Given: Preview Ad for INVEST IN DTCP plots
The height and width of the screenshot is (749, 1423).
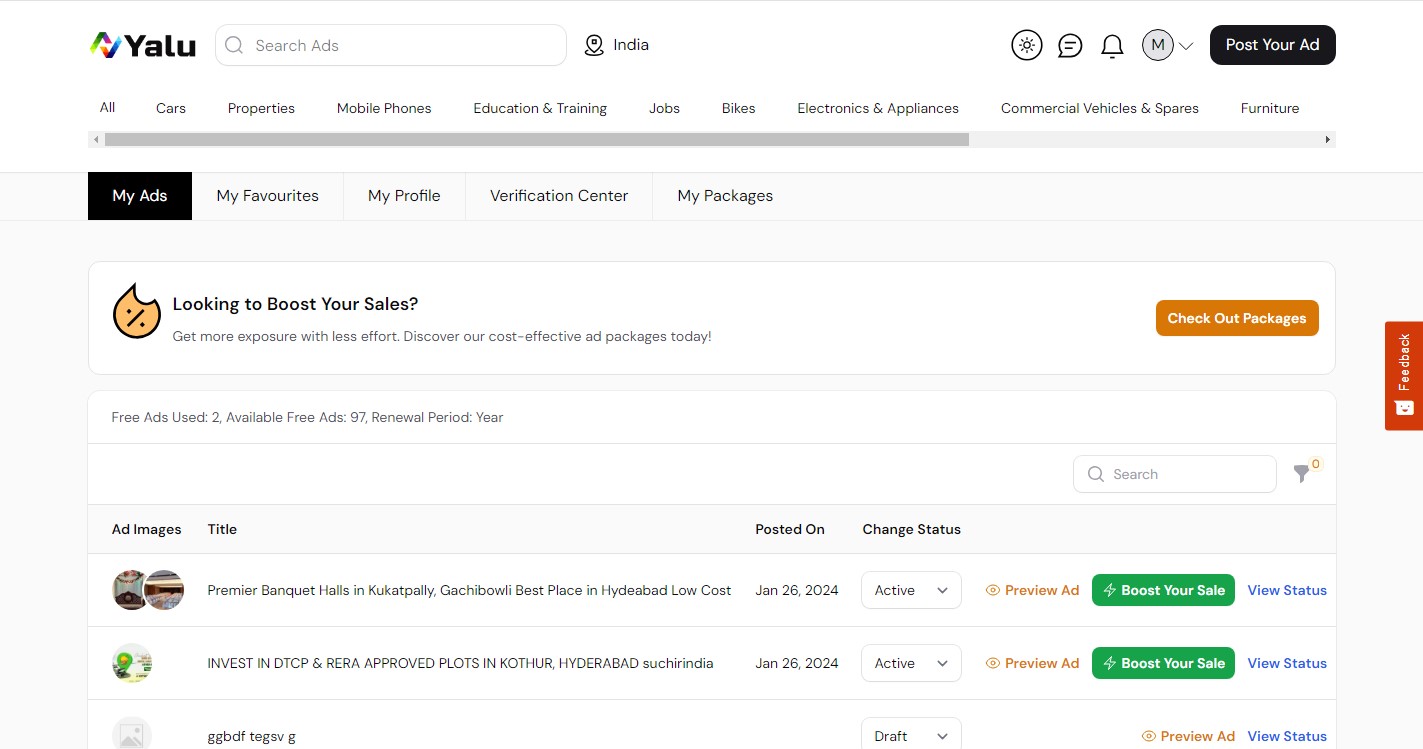Looking at the screenshot, I should pos(1032,663).
